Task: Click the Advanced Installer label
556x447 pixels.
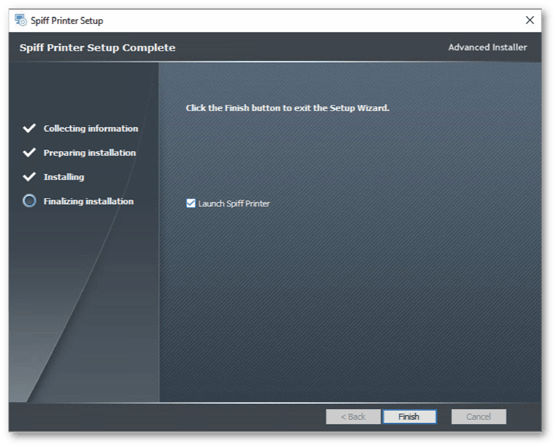Action: (x=488, y=47)
